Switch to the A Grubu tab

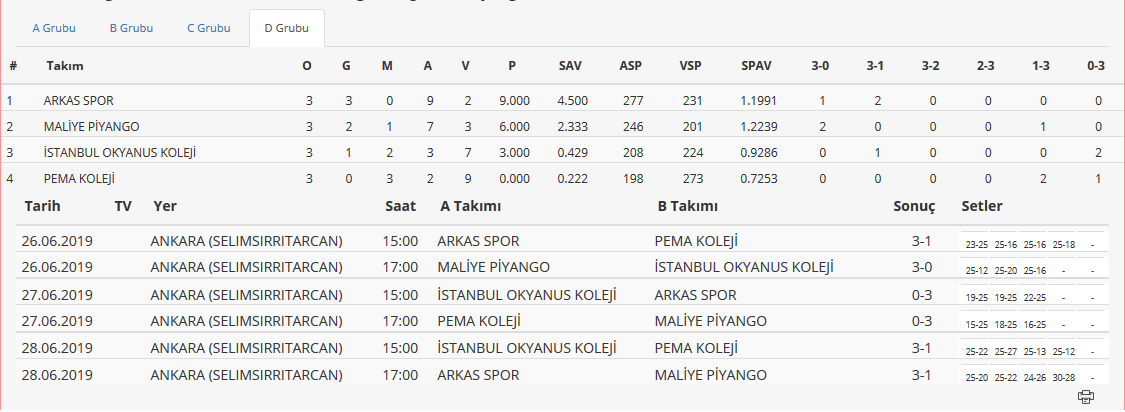pyautogui.click(x=54, y=29)
